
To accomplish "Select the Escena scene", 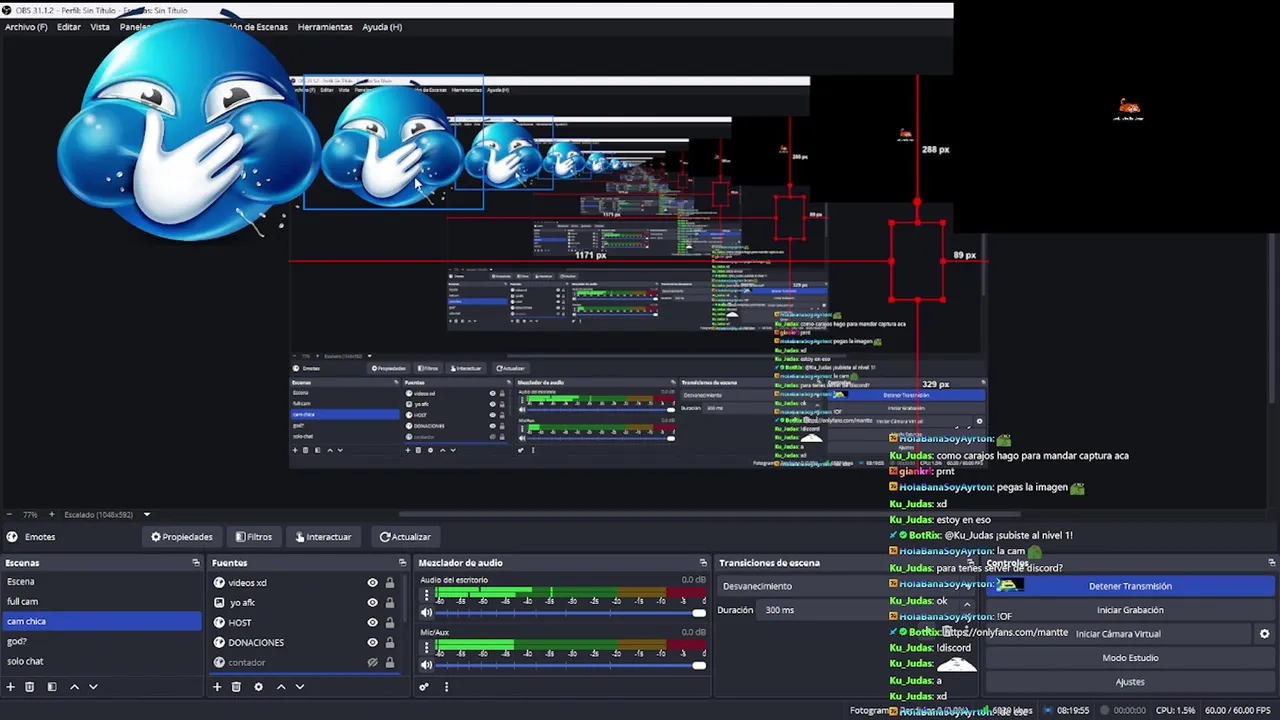I will (101, 582).
